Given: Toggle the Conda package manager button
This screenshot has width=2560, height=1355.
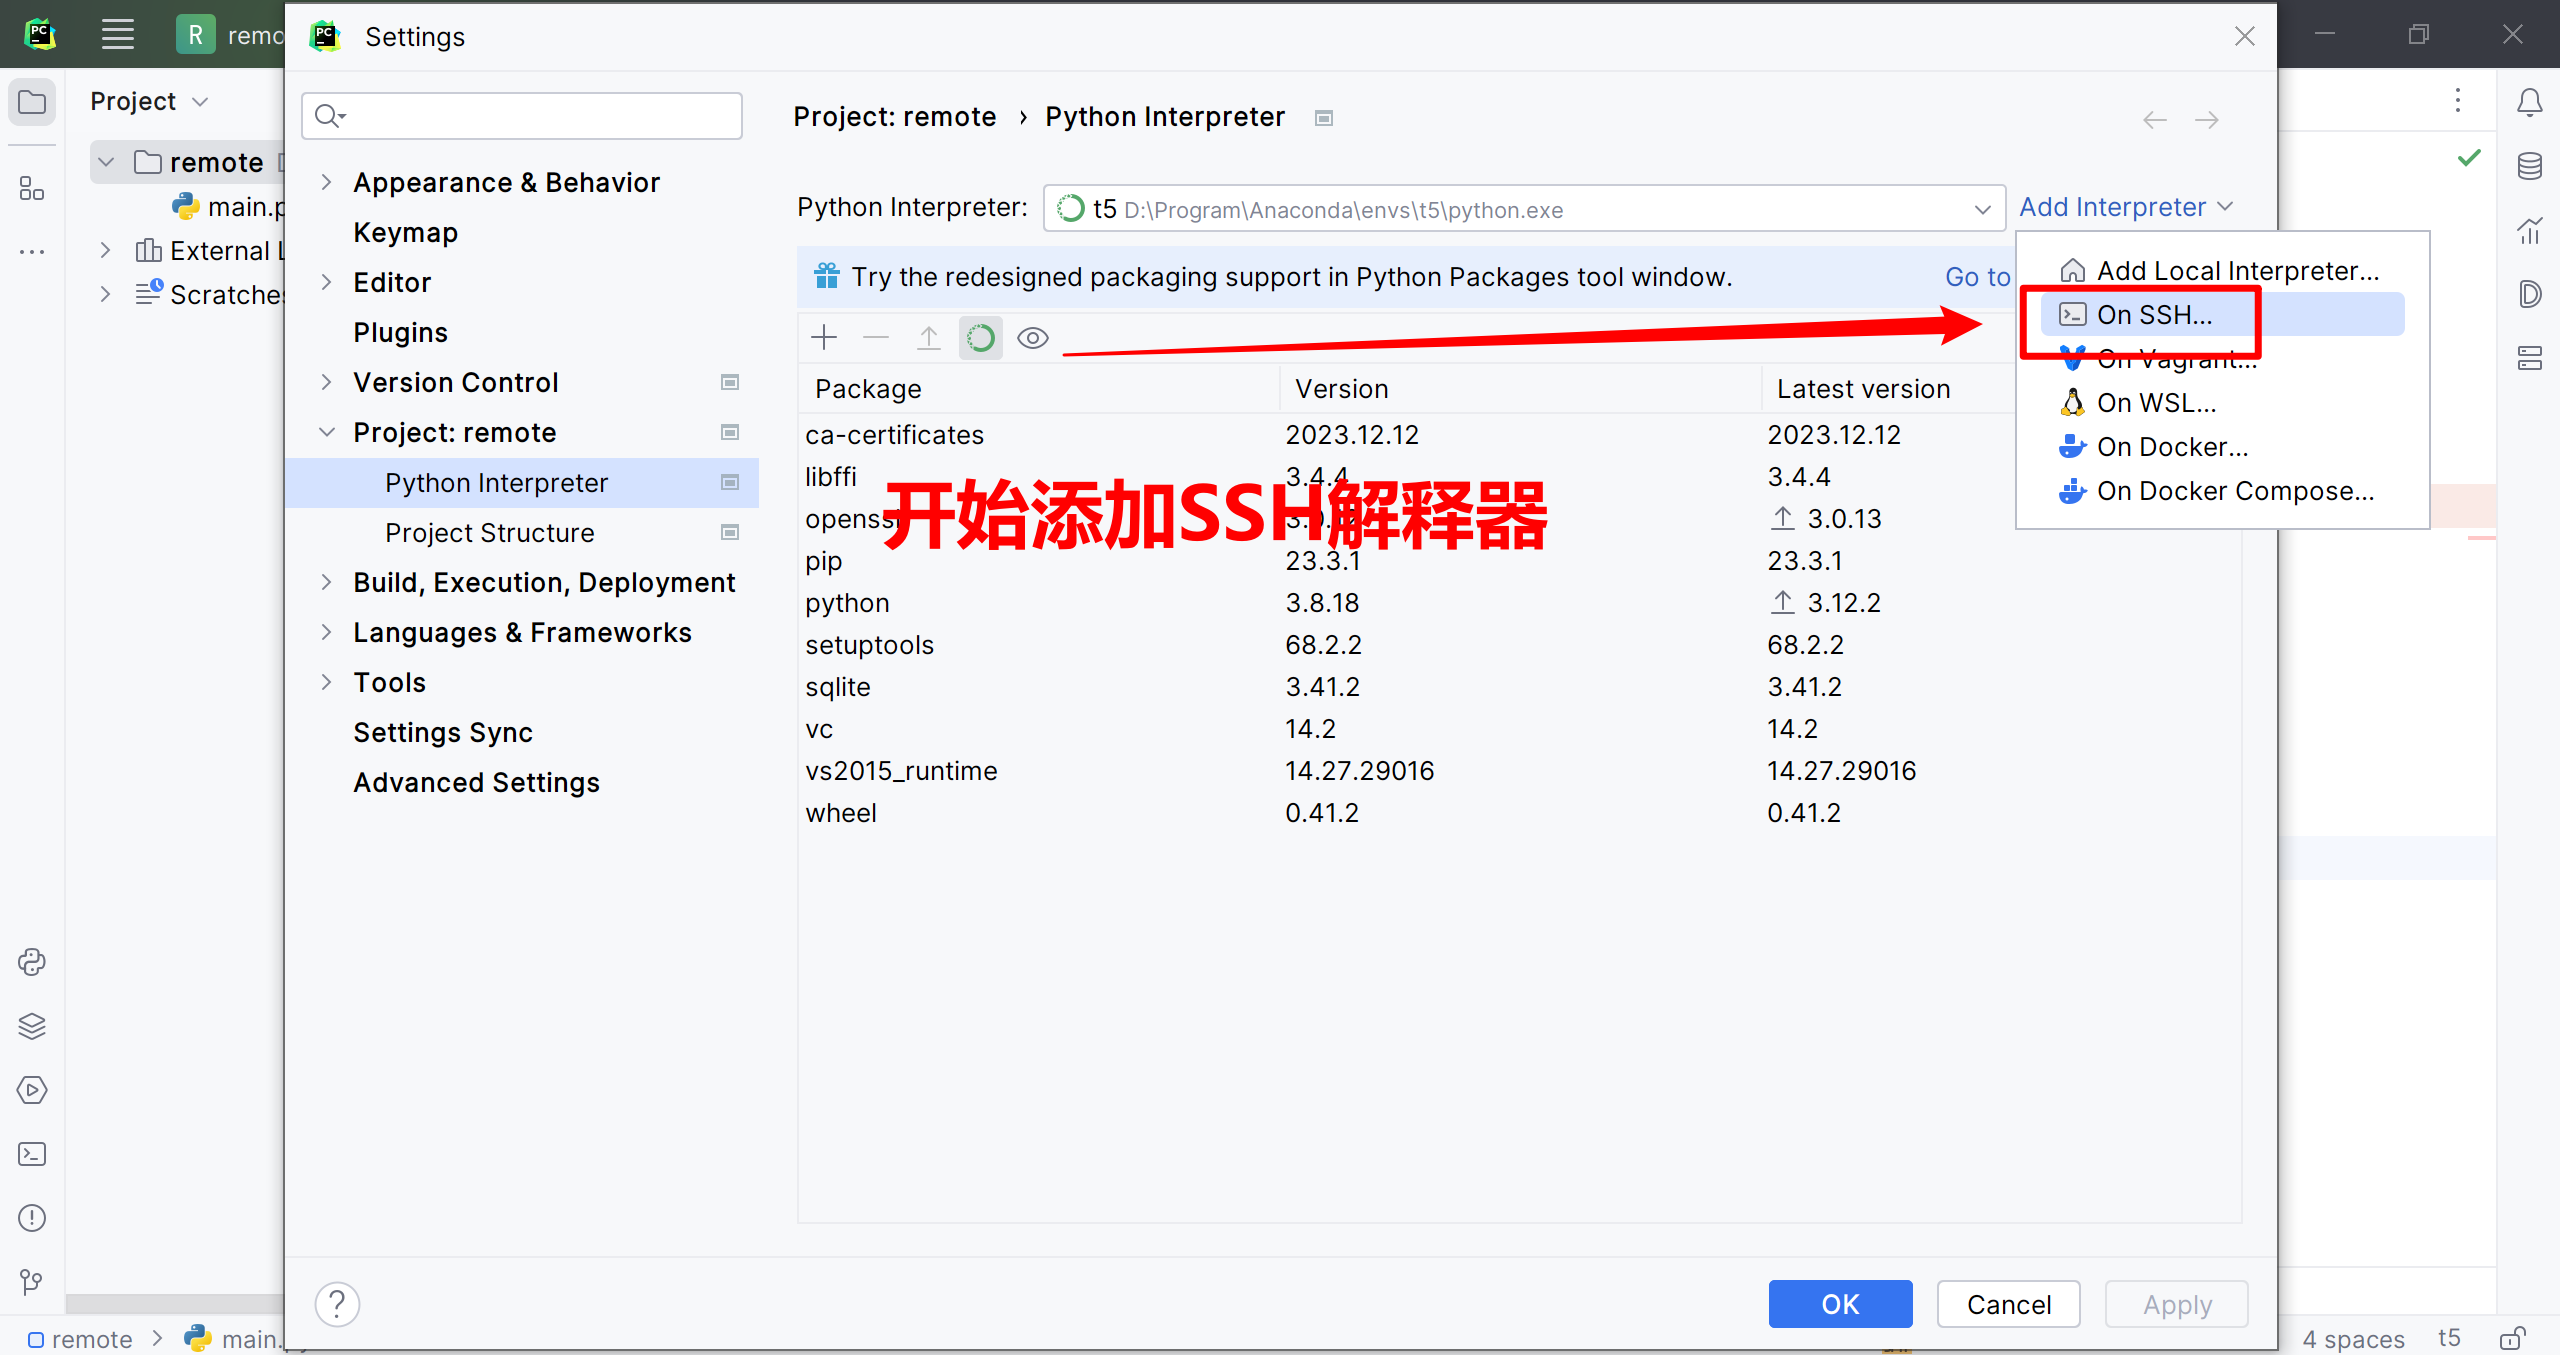Looking at the screenshot, I should tap(981, 338).
